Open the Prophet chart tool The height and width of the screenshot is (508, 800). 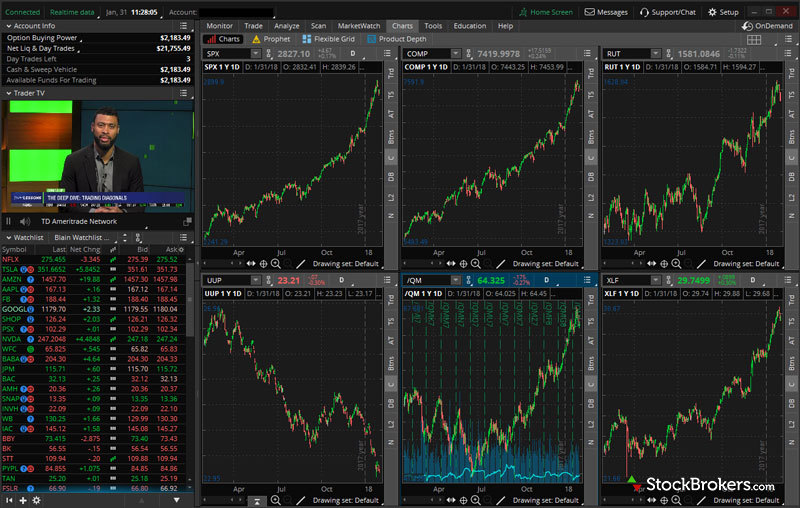(271, 39)
